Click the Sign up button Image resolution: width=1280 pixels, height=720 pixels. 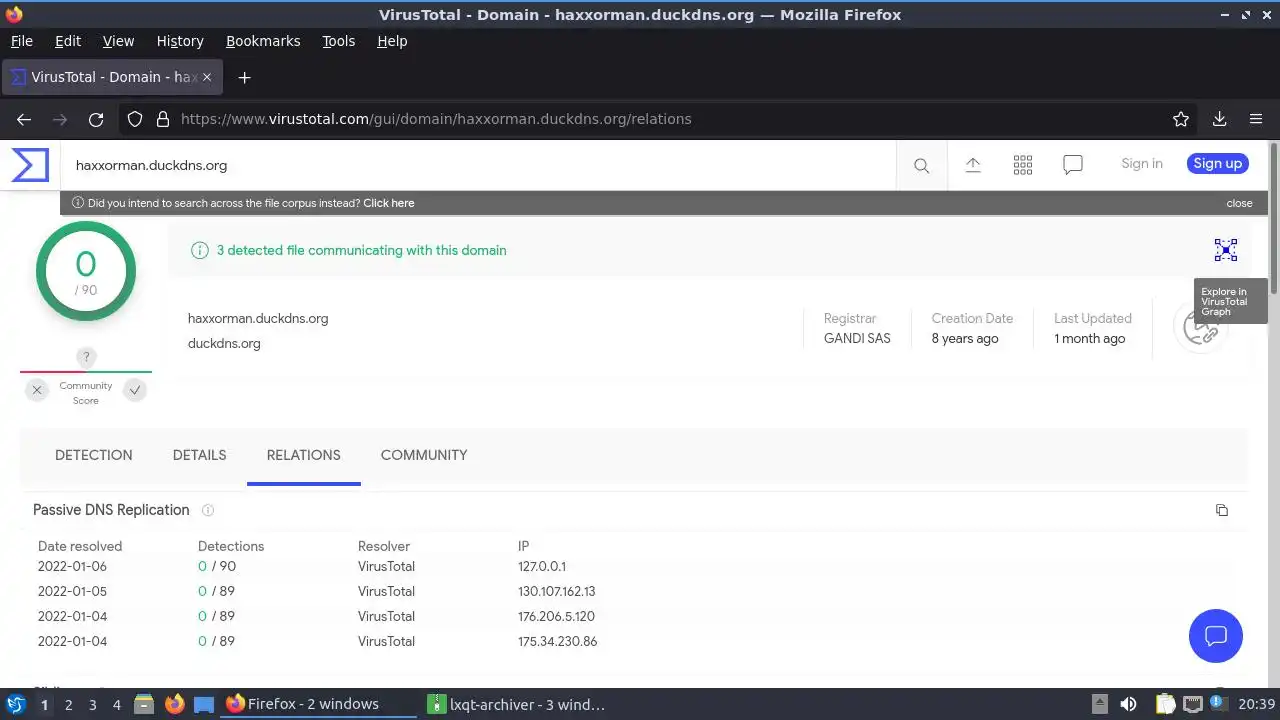1217,164
